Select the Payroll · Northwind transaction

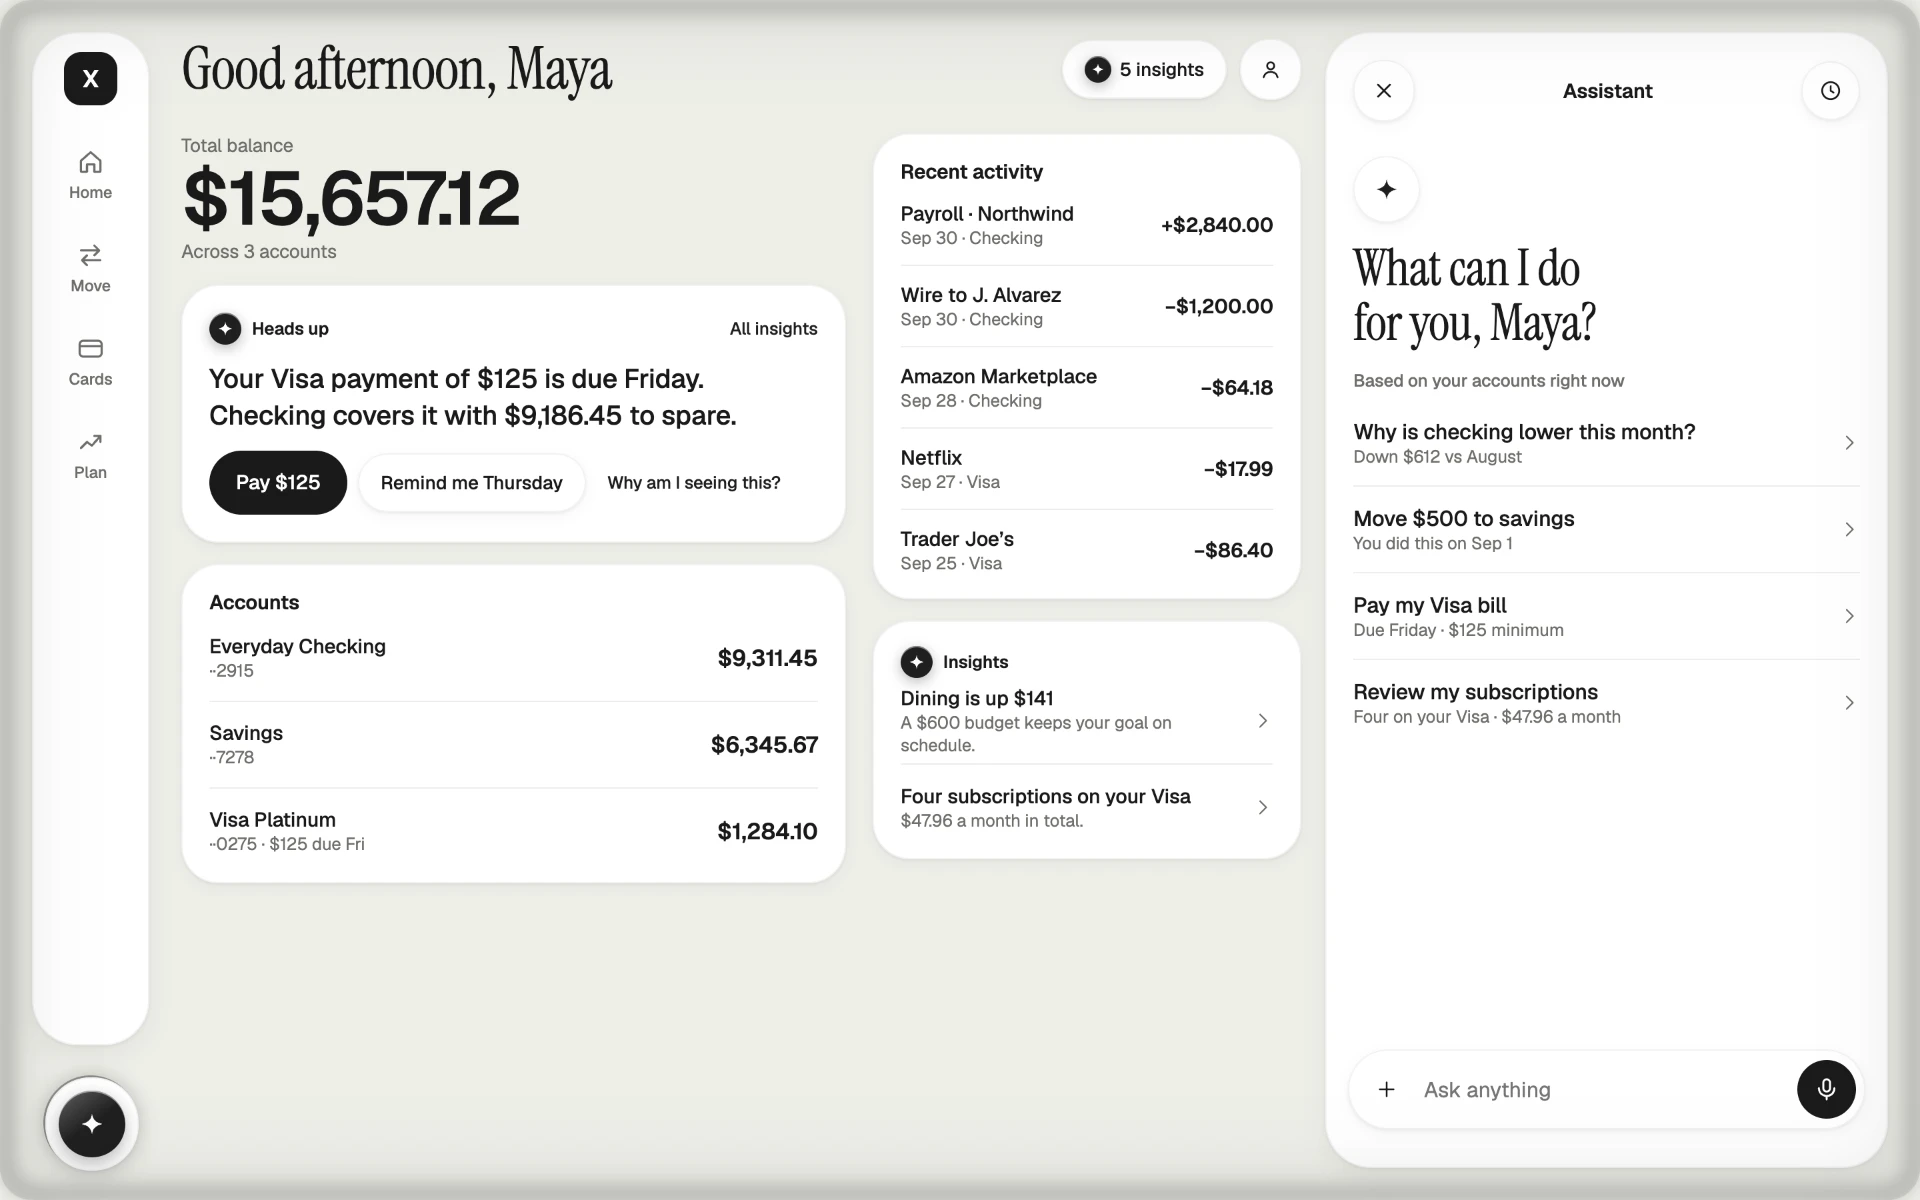[1086, 225]
